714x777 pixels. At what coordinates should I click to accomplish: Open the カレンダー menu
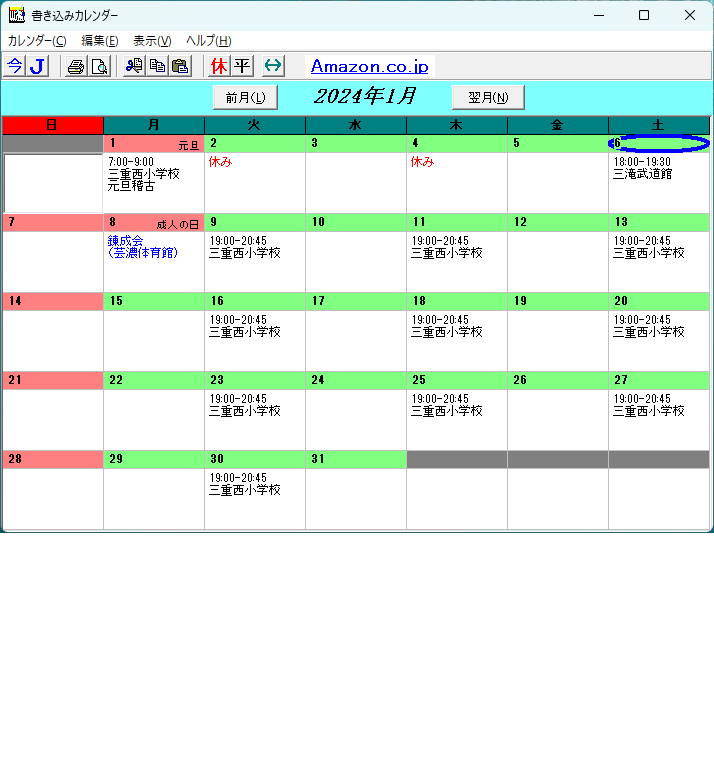pyautogui.click(x=37, y=41)
